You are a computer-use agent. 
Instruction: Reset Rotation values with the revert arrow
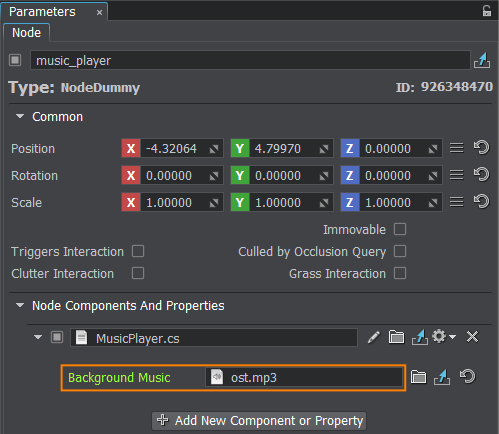pos(481,175)
